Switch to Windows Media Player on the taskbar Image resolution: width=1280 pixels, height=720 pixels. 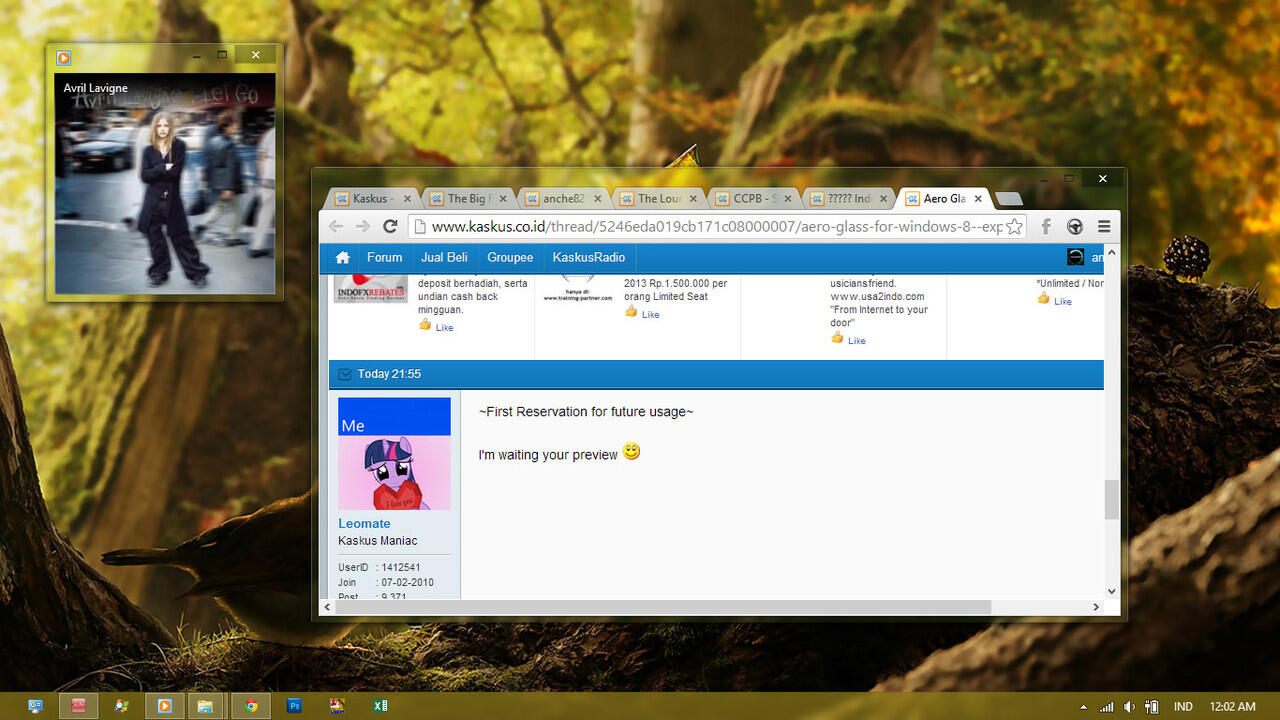(164, 706)
